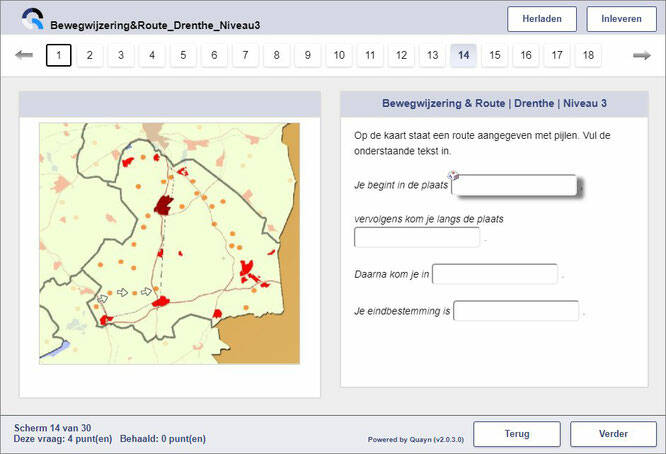Image resolution: width=666 pixels, height=454 pixels.
Task: Jump to question 1
Action: (x=59, y=55)
